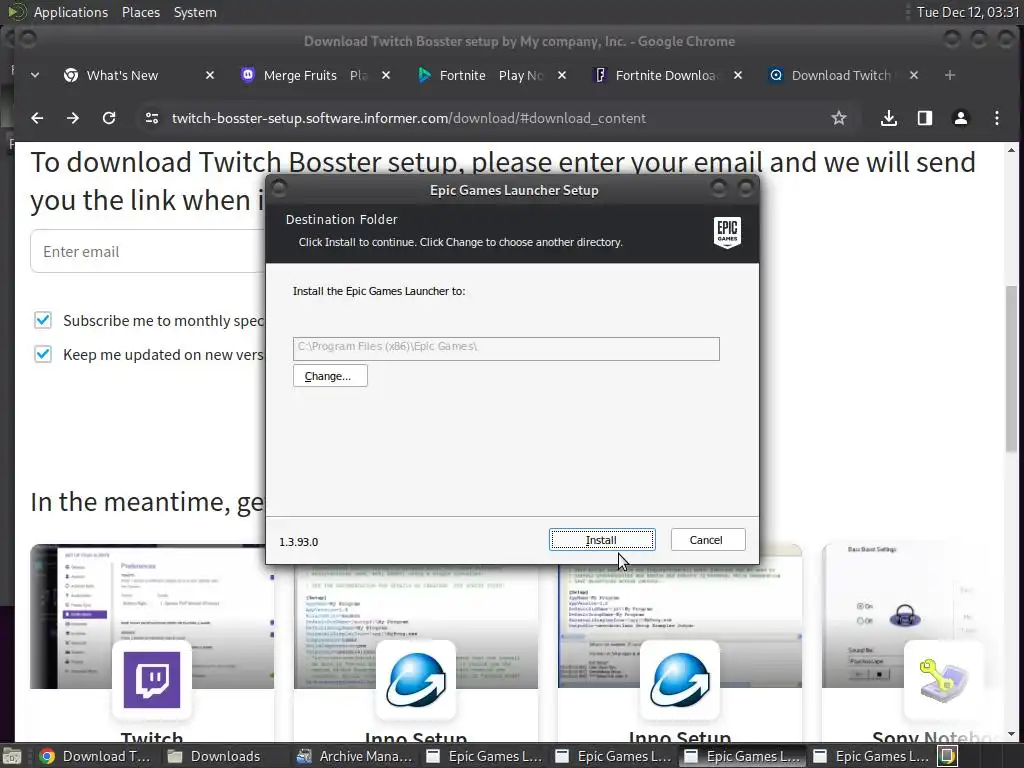The height and width of the screenshot is (768, 1024).
Task: Open site information icon in address bar
Action: [152, 118]
